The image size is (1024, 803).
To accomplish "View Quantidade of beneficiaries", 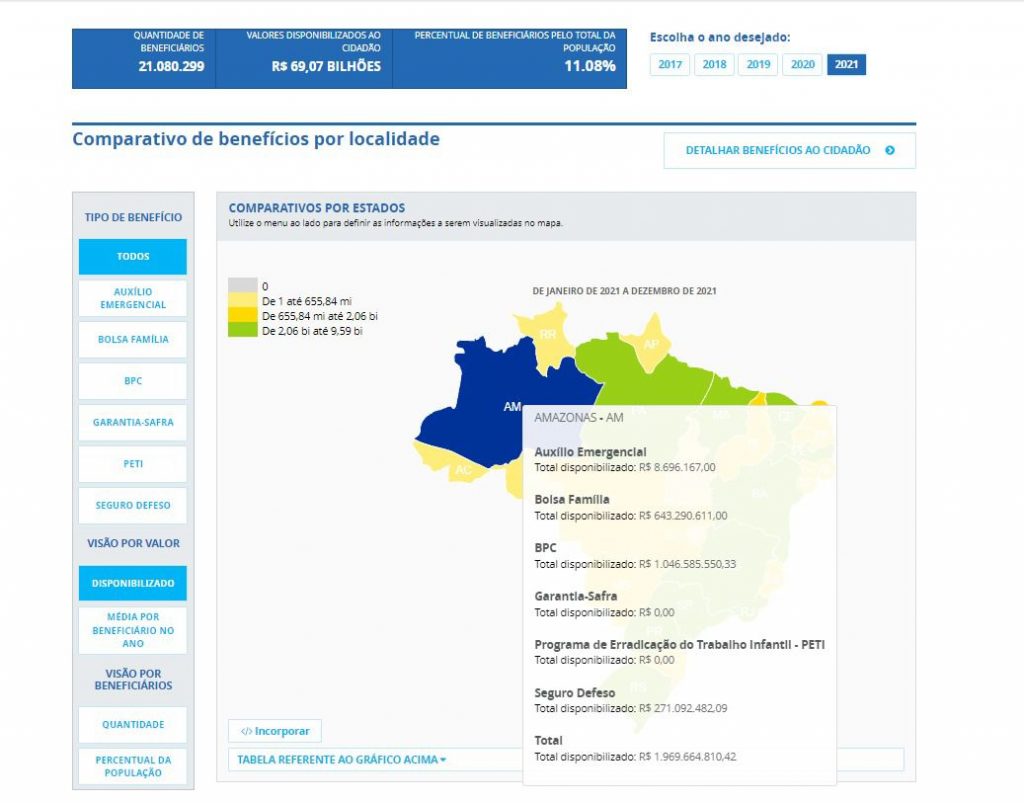I will point(133,725).
